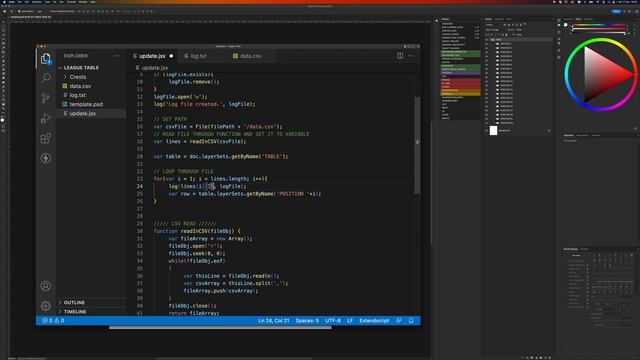Open log.txt in the Explorer tree
This screenshot has height=360, width=640.
[x=77, y=95]
